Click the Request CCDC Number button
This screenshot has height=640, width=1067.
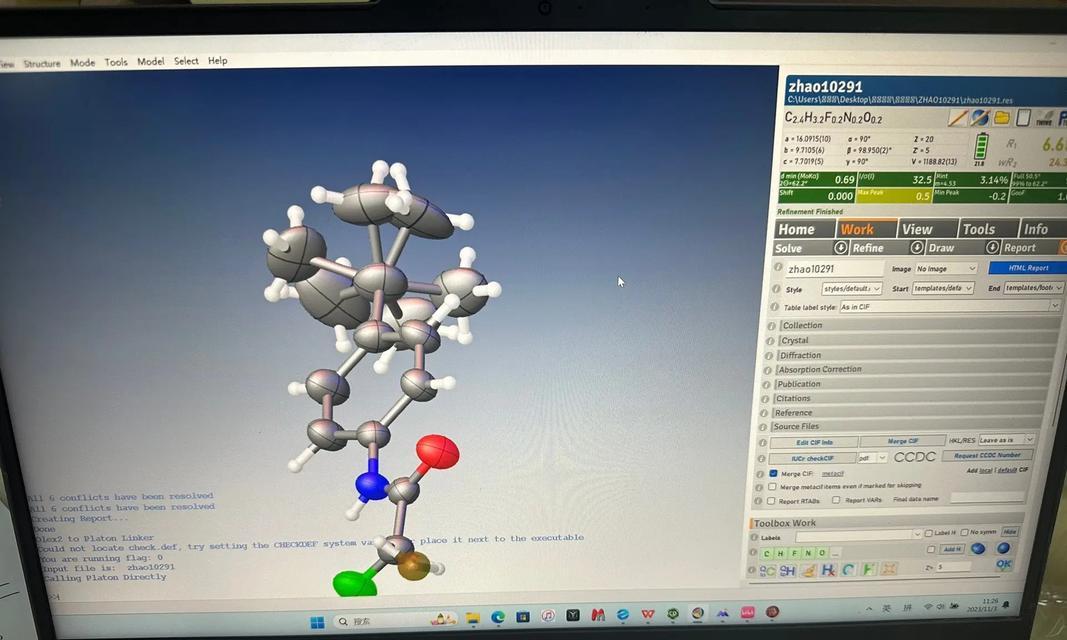(x=987, y=455)
